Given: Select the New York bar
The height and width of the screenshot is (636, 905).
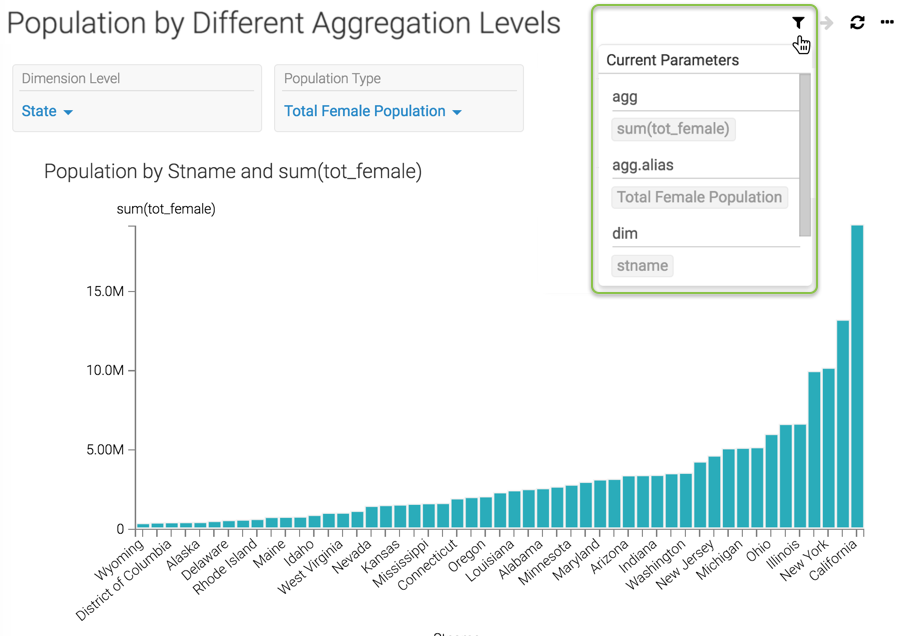Looking at the screenshot, I should click(829, 448).
